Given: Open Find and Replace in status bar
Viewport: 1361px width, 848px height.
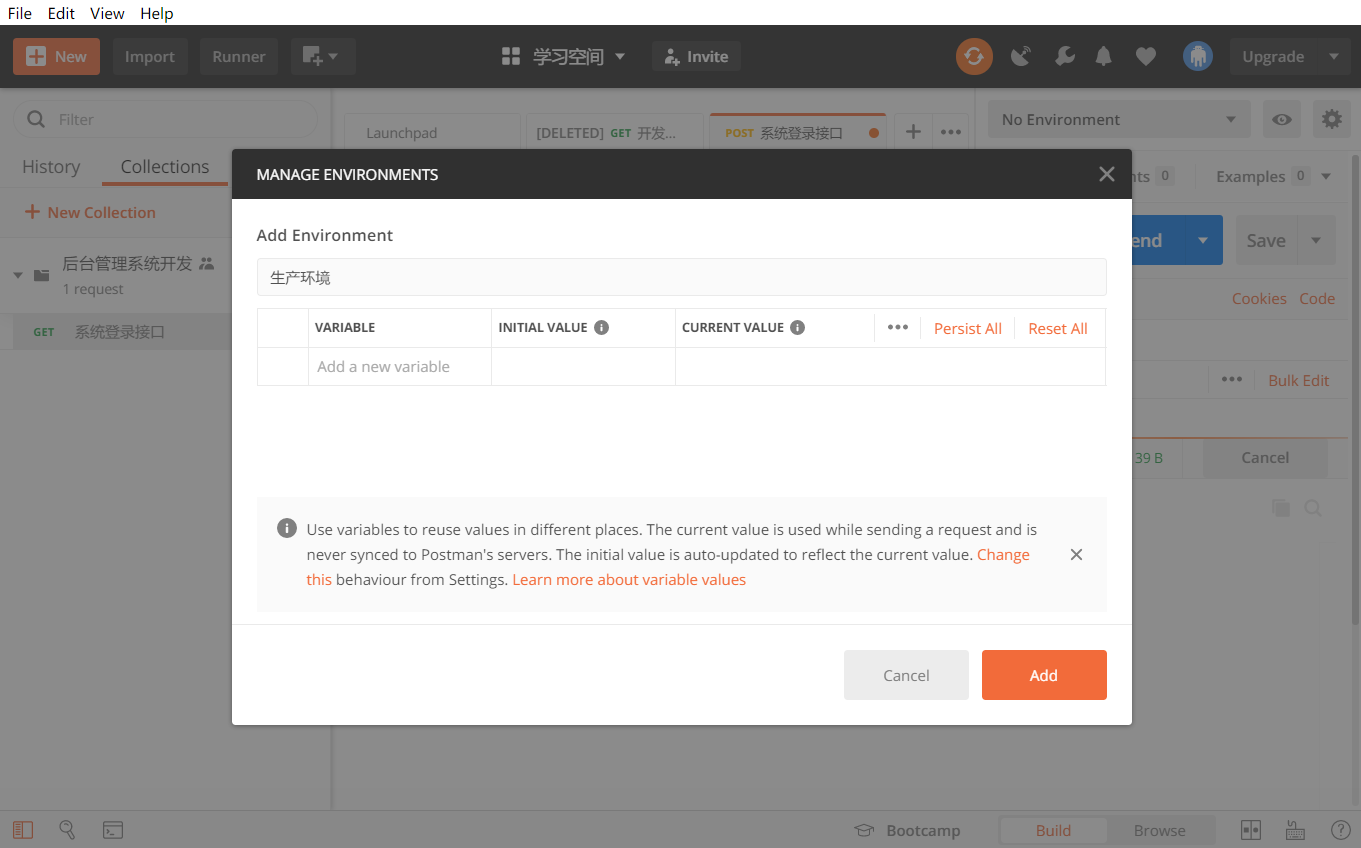Looking at the screenshot, I should (67, 830).
